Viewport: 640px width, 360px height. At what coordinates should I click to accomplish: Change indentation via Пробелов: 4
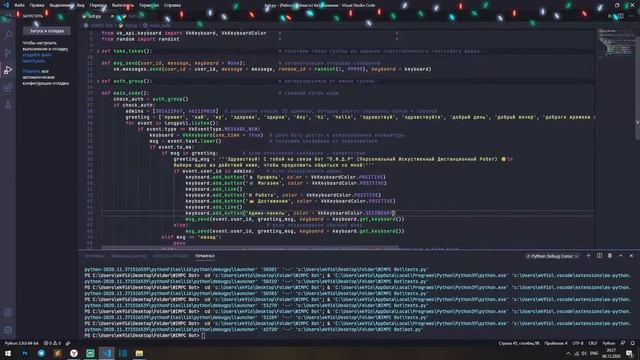point(556,343)
